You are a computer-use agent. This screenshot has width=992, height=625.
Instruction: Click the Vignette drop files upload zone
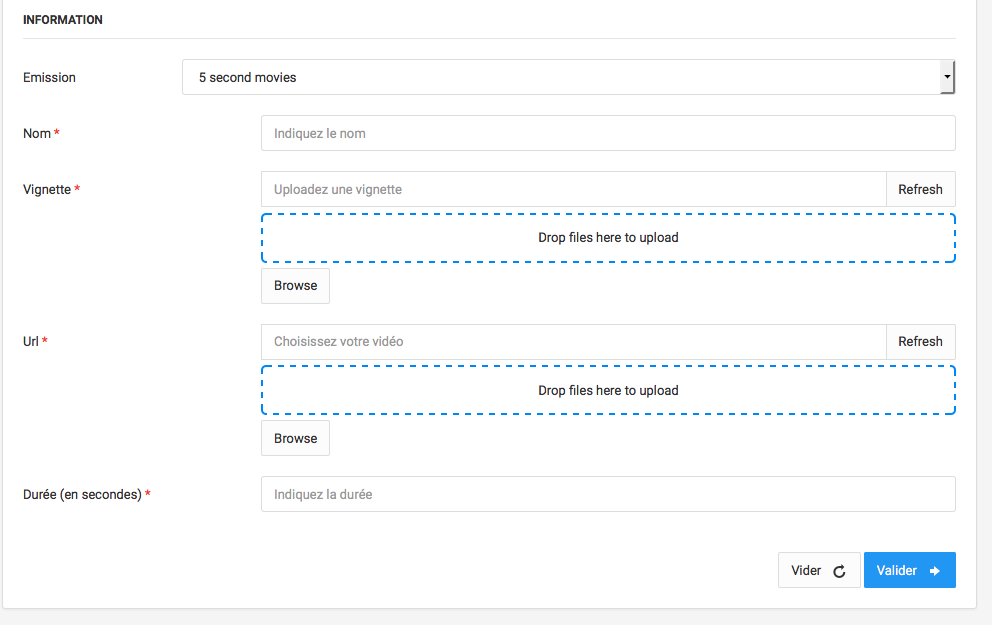point(608,238)
